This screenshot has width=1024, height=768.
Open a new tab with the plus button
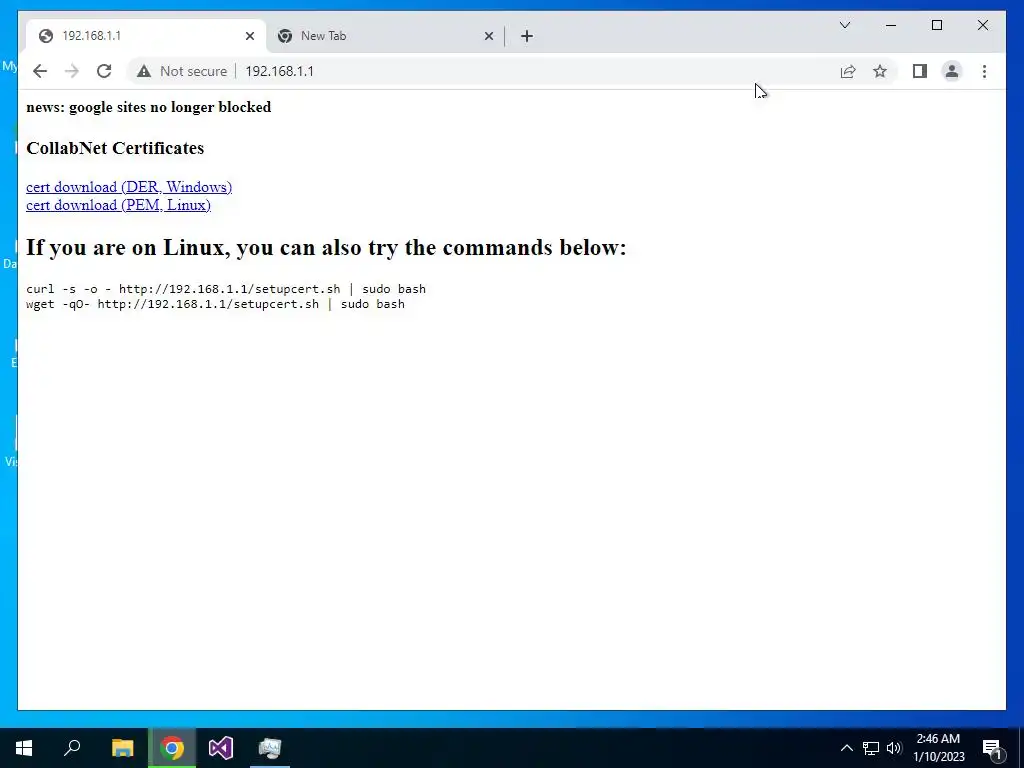[x=527, y=36]
